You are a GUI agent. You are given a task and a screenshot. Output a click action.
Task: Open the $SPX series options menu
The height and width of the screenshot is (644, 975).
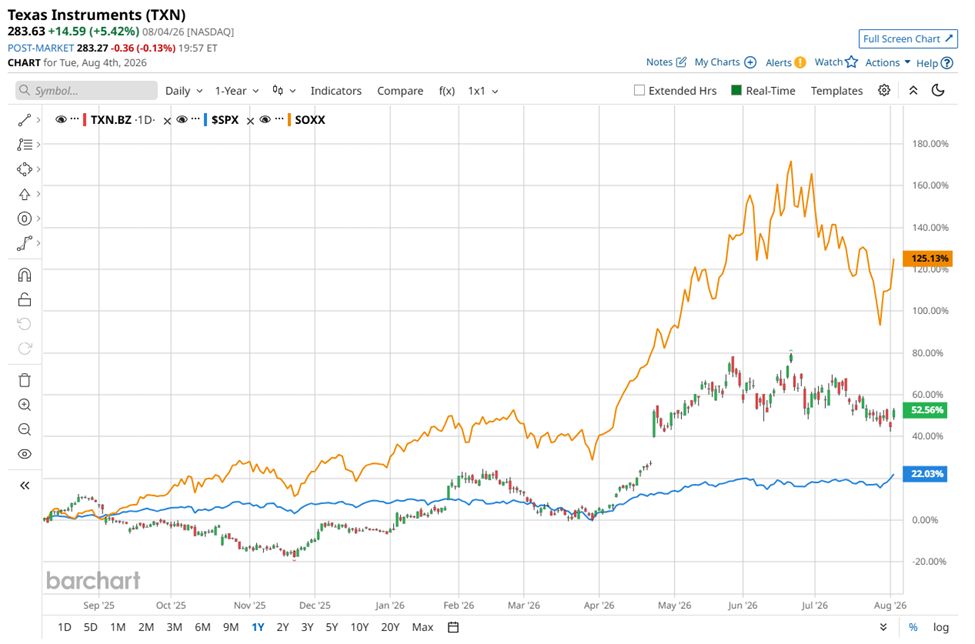[x=195, y=119]
